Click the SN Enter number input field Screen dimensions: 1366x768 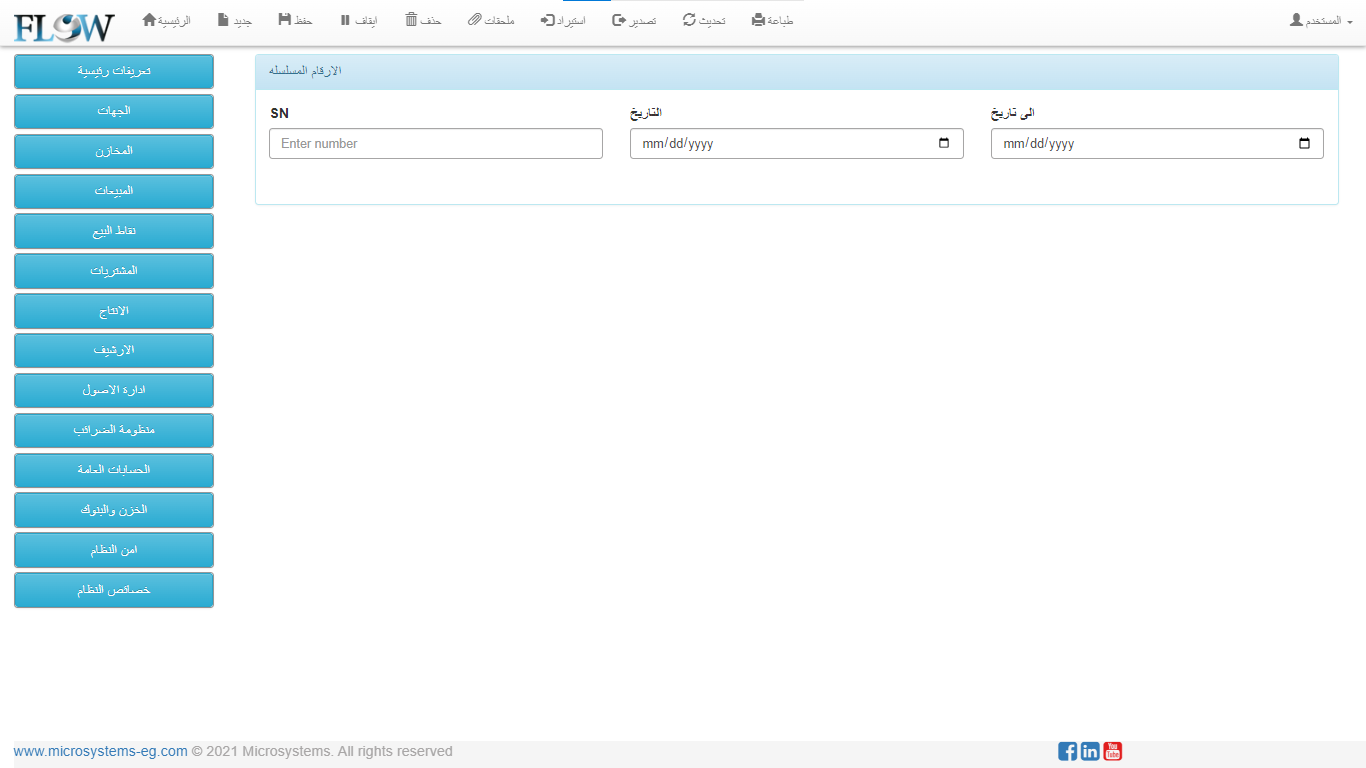[x=435, y=143]
